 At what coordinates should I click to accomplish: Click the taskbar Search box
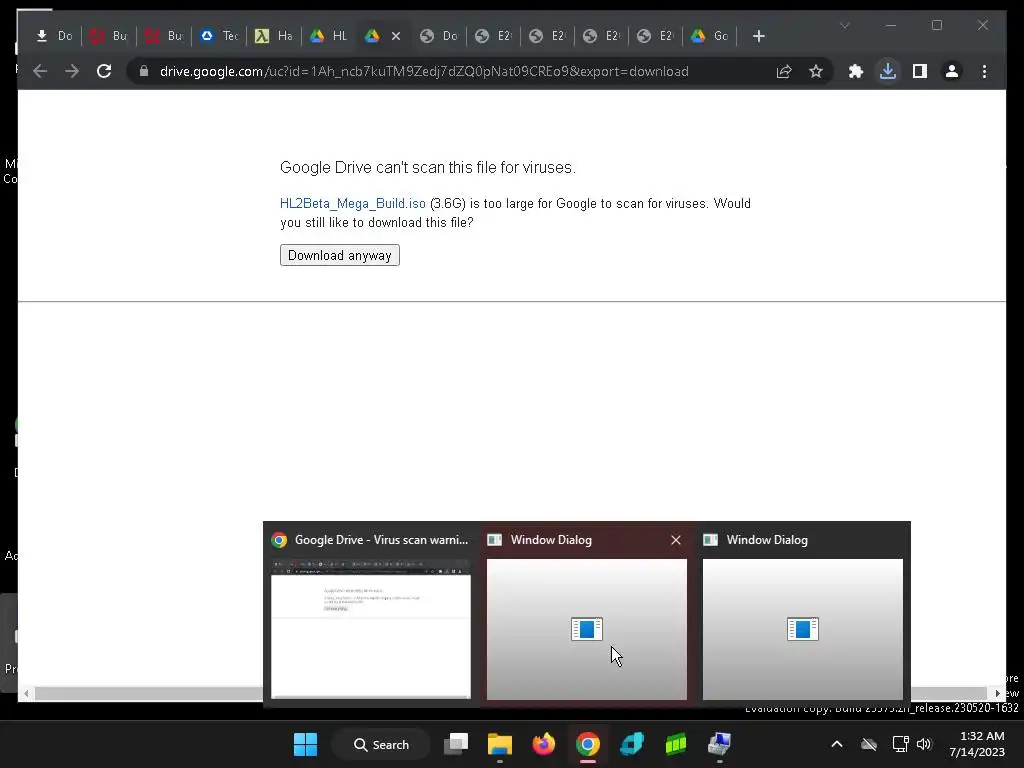(x=381, y=744)
